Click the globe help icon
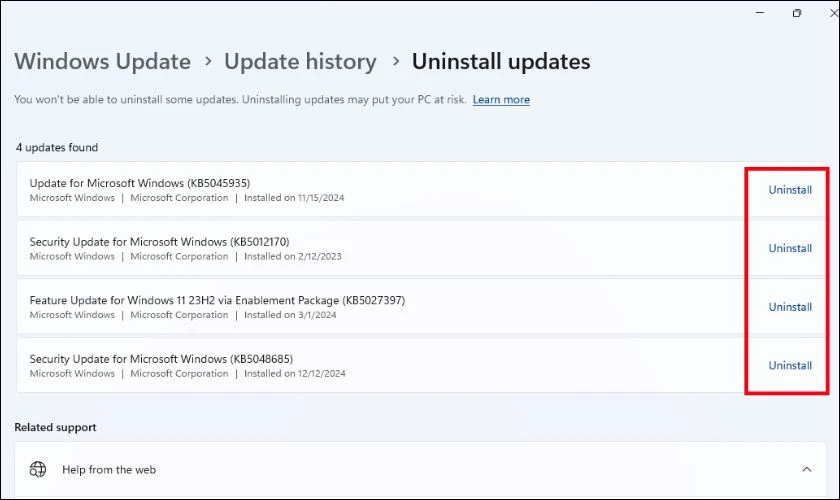This screenshot has height=500, width=840. [38, 469]
